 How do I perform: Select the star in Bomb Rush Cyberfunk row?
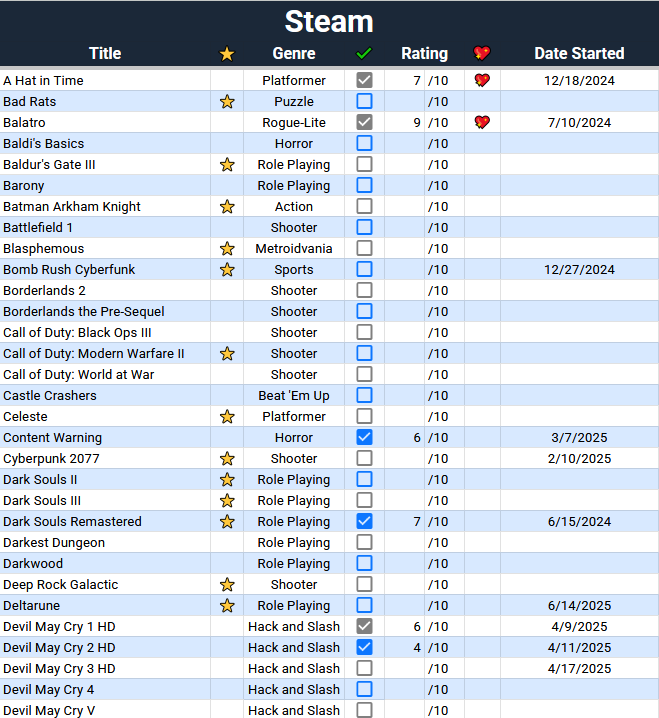227,269
